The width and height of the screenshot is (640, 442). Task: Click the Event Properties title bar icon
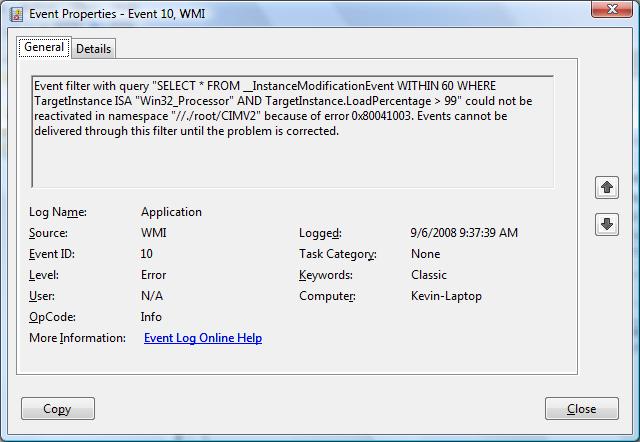pos(17,14)
